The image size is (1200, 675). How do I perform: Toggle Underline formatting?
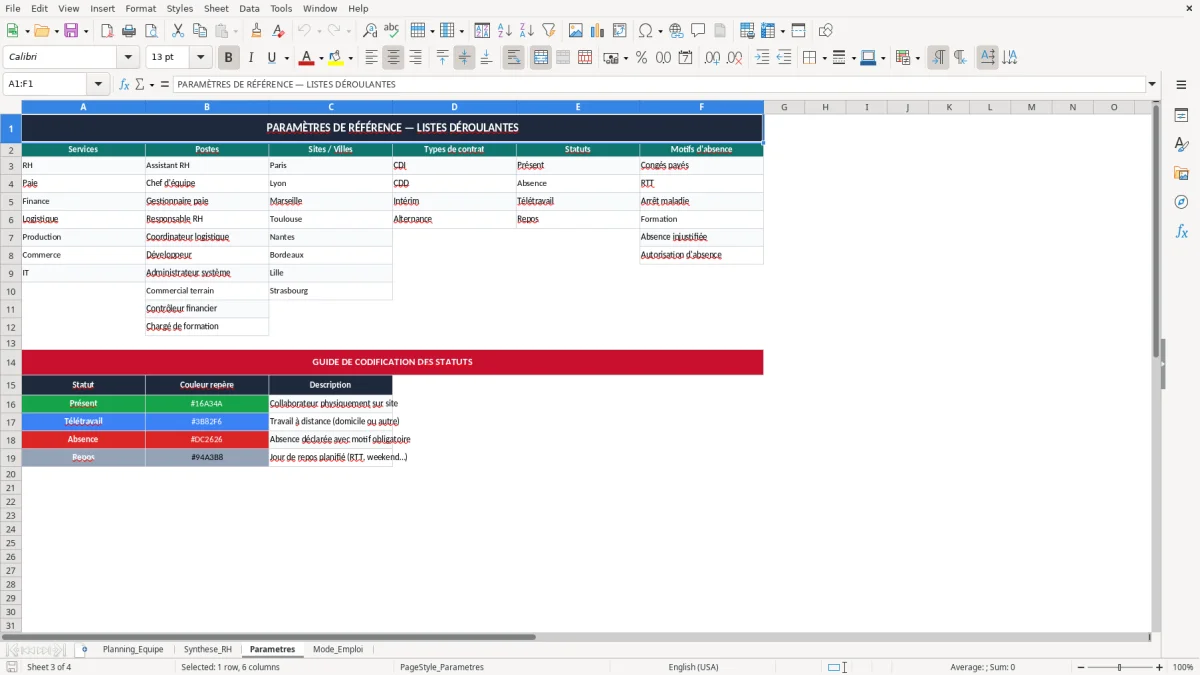click(x=271, y=58)
